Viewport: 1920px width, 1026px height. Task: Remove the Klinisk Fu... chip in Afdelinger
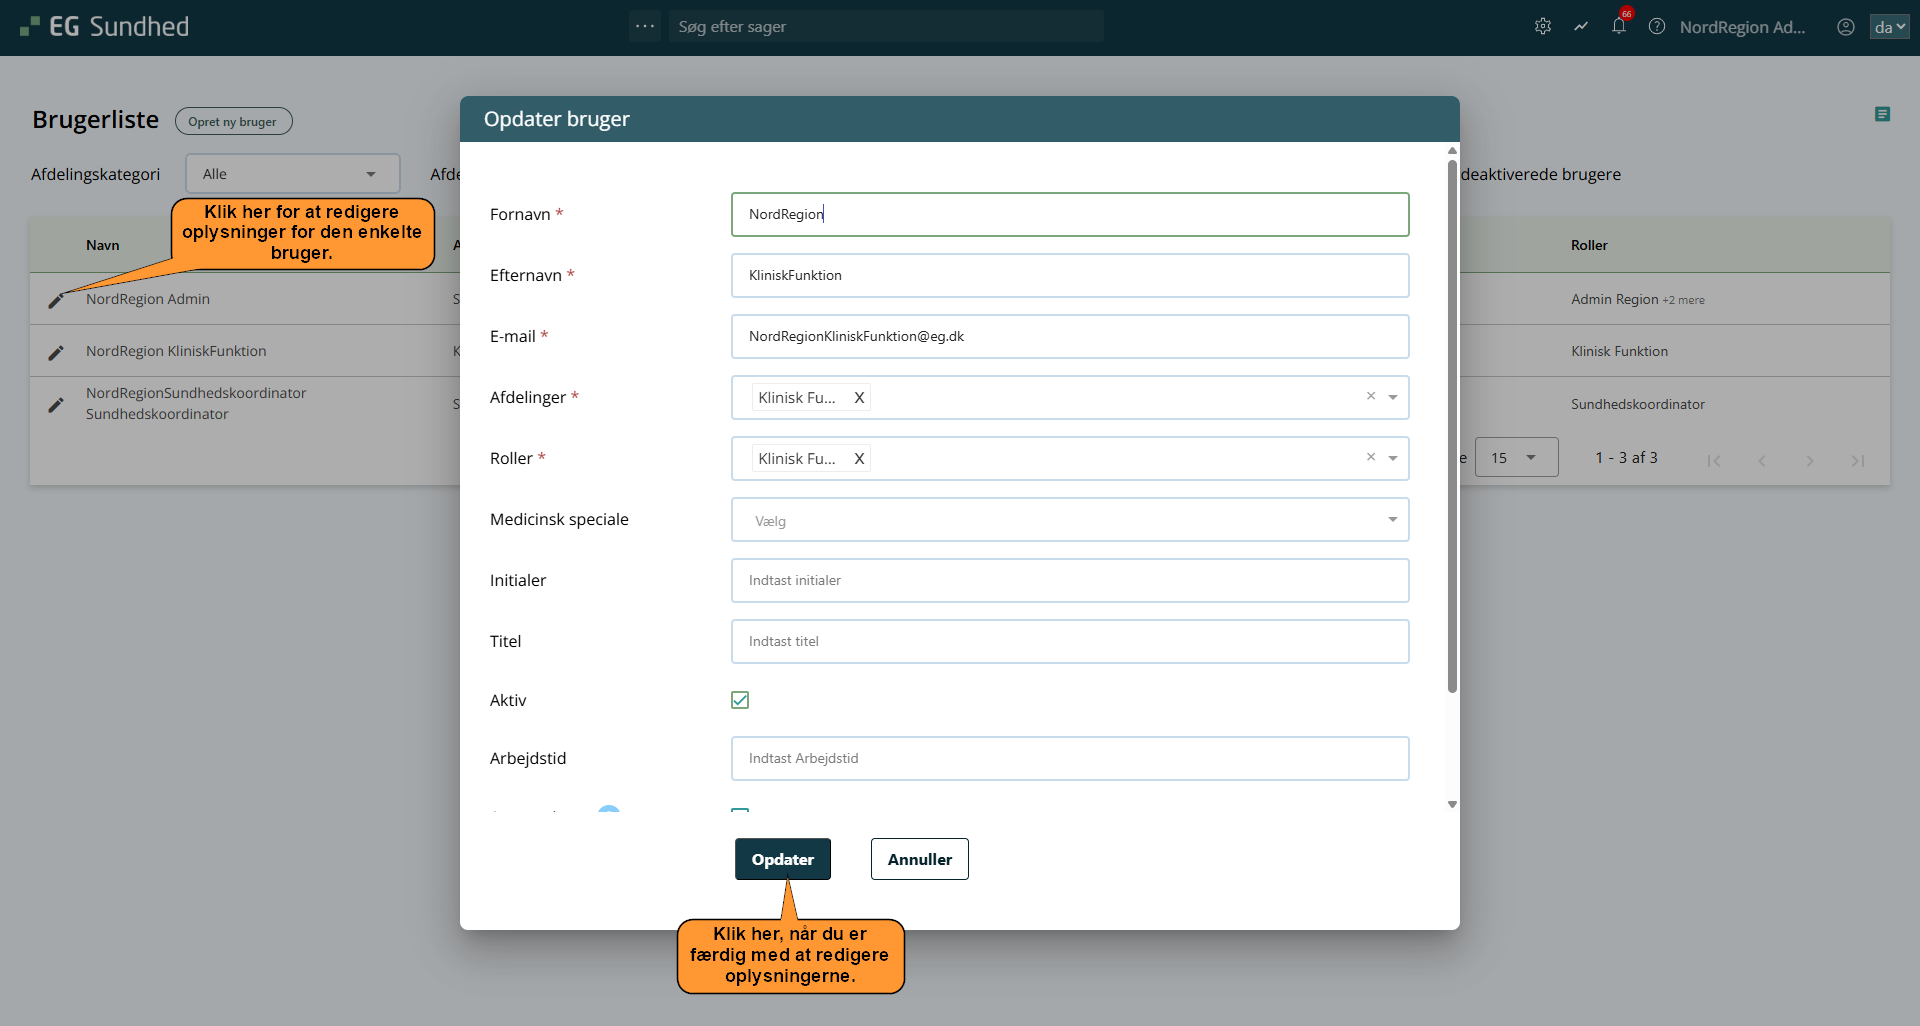859,398
